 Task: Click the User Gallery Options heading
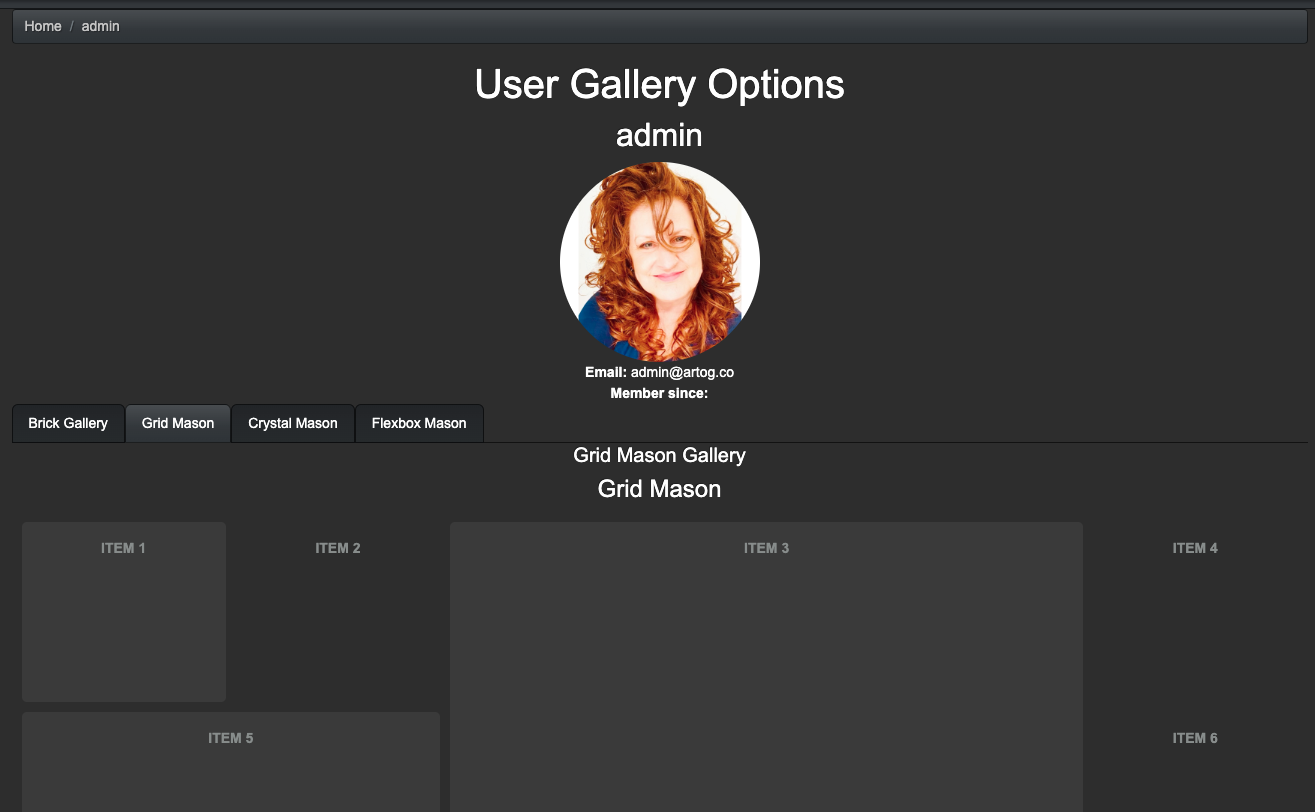tap(659, 84)
